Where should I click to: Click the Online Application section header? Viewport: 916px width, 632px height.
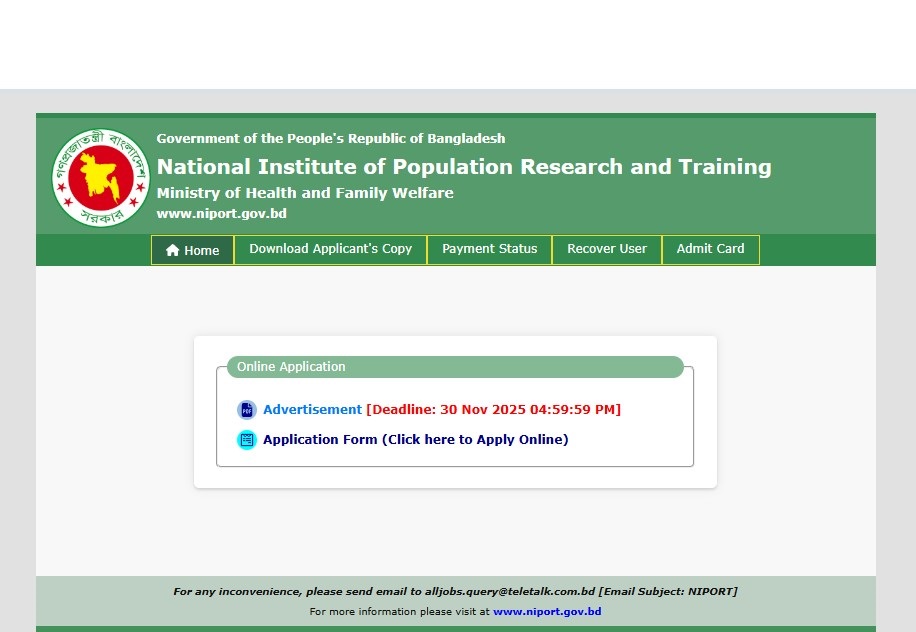coord(291,367)
